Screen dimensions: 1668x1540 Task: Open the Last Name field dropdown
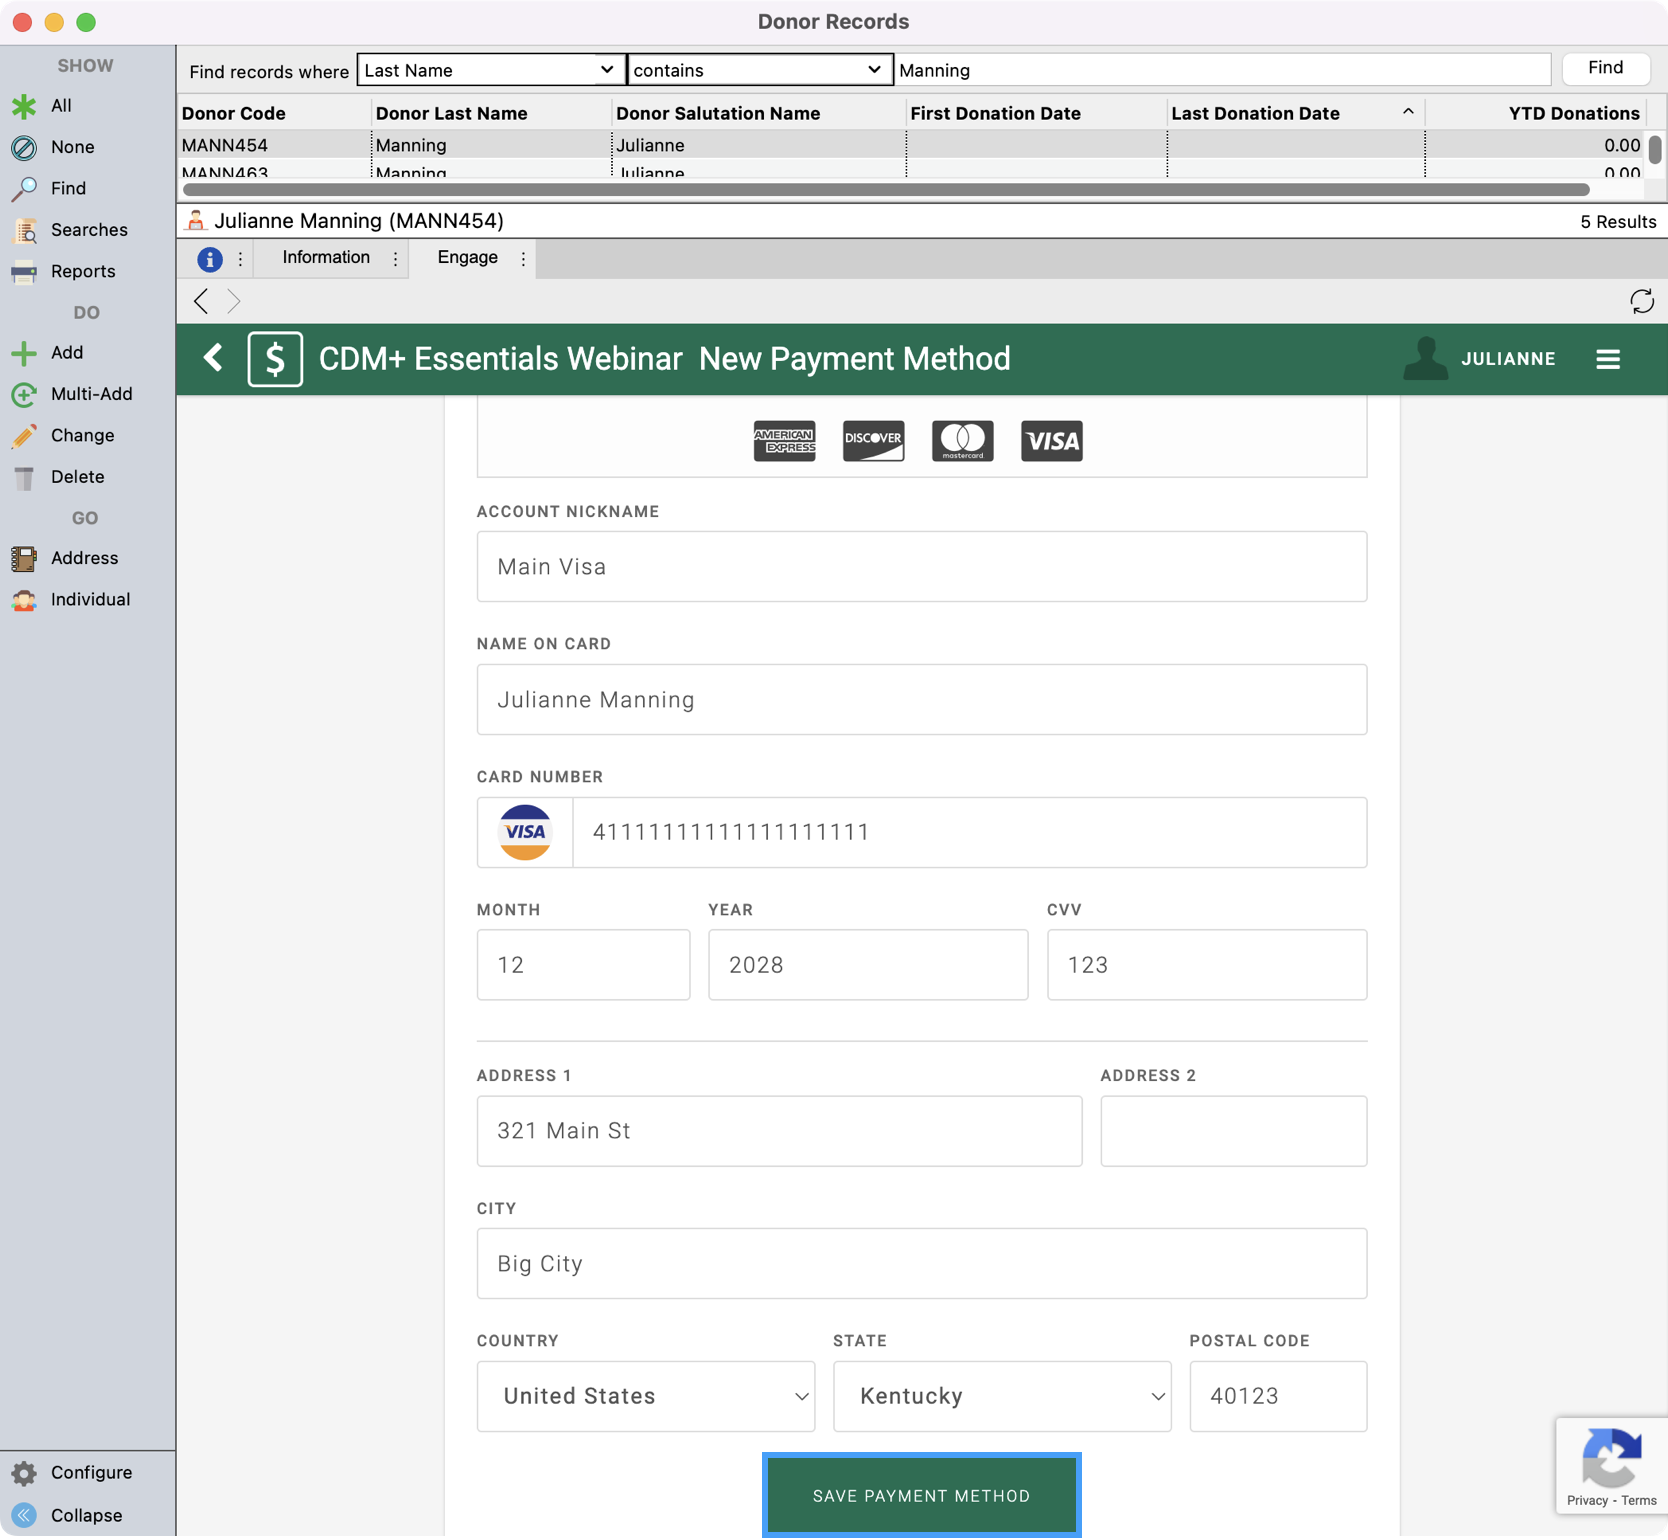pos(490,70)
